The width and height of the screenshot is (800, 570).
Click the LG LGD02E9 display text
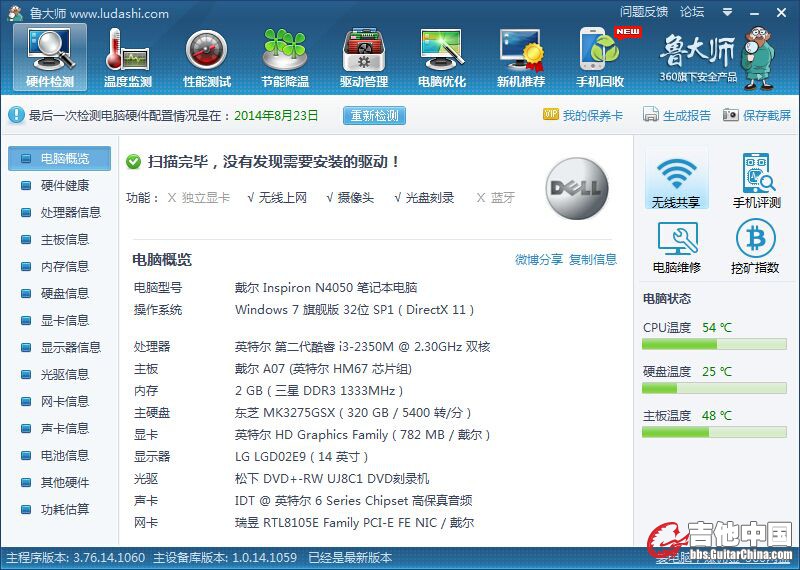[301, 457]
